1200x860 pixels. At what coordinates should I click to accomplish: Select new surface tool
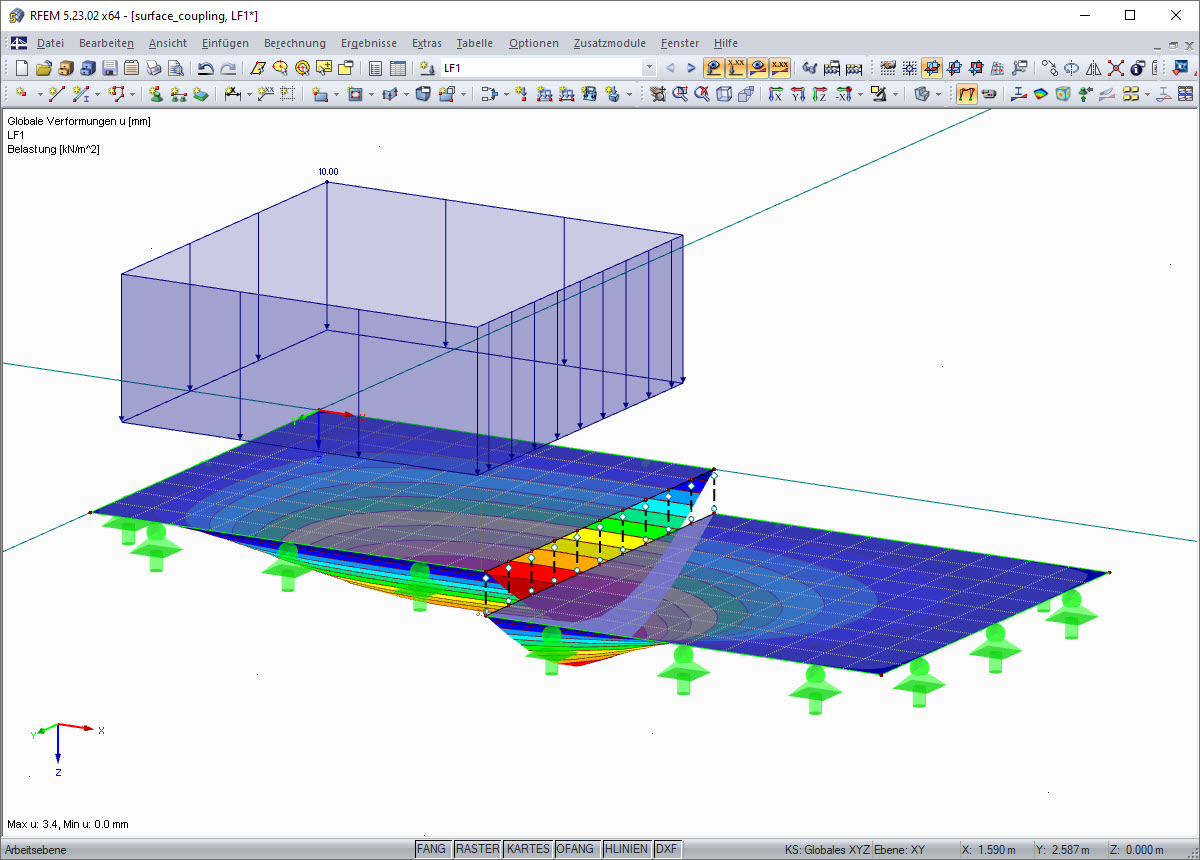pos(319,94)
